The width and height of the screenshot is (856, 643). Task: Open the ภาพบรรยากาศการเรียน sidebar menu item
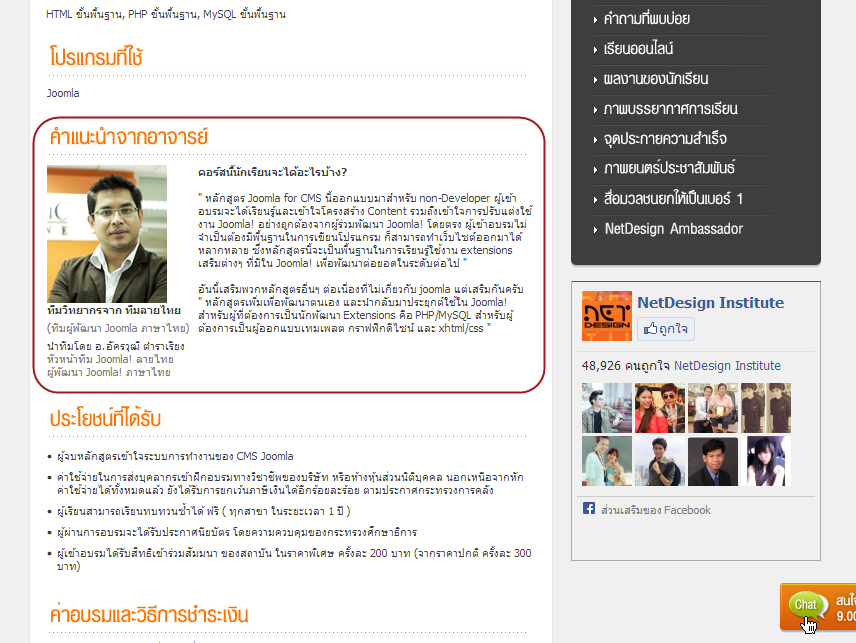point(670,109)
